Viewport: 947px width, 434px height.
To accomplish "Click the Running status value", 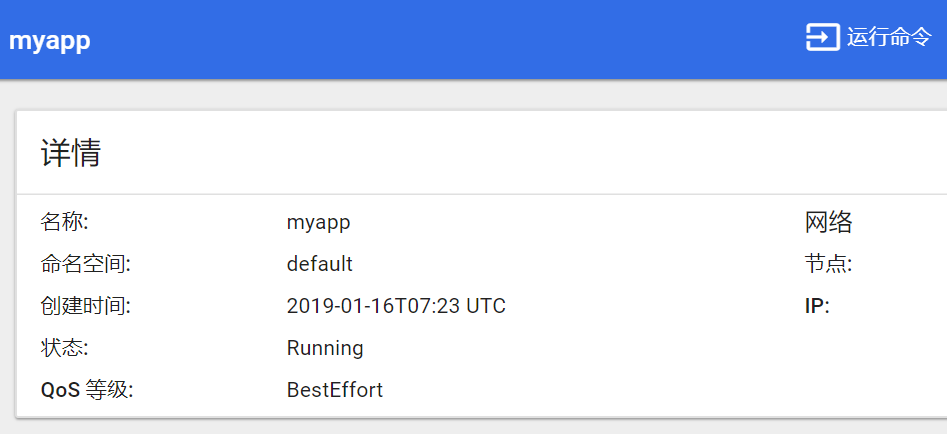I will [x=325, y=348].
